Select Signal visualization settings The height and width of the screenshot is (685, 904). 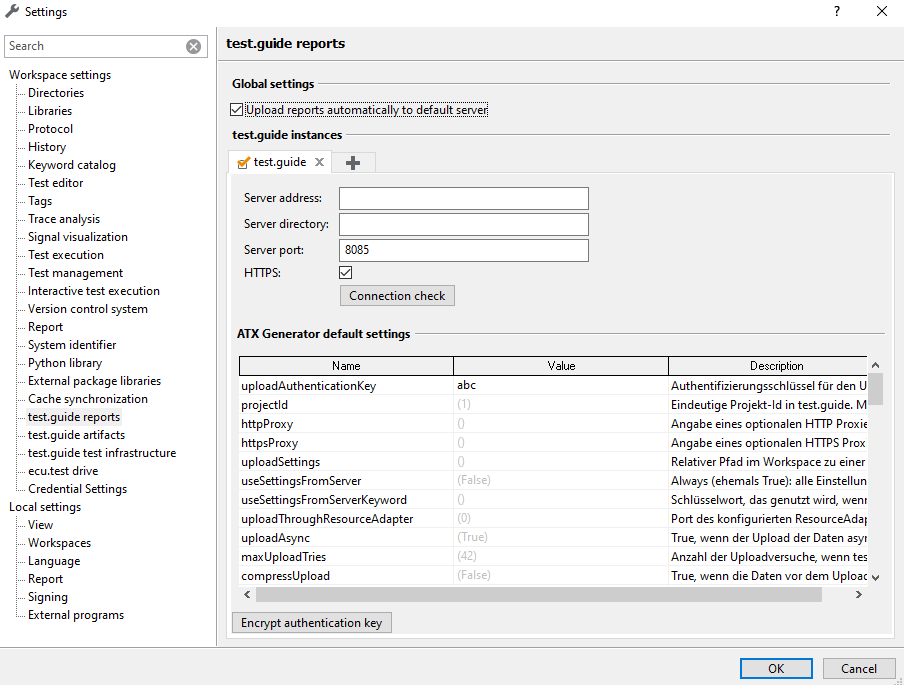78,237
